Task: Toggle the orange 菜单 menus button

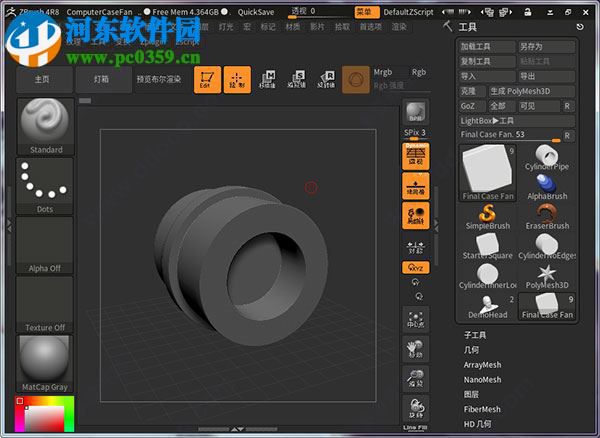Action: point(367,12)
